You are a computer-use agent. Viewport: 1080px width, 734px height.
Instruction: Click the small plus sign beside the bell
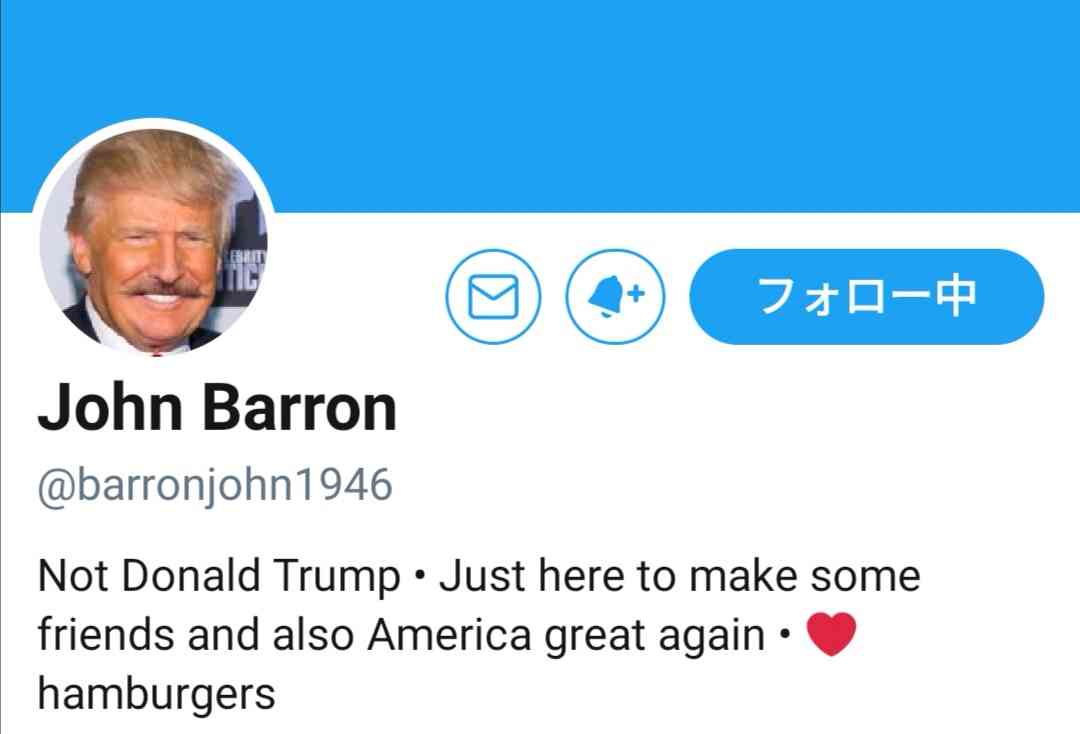click(x=636, y=293)
